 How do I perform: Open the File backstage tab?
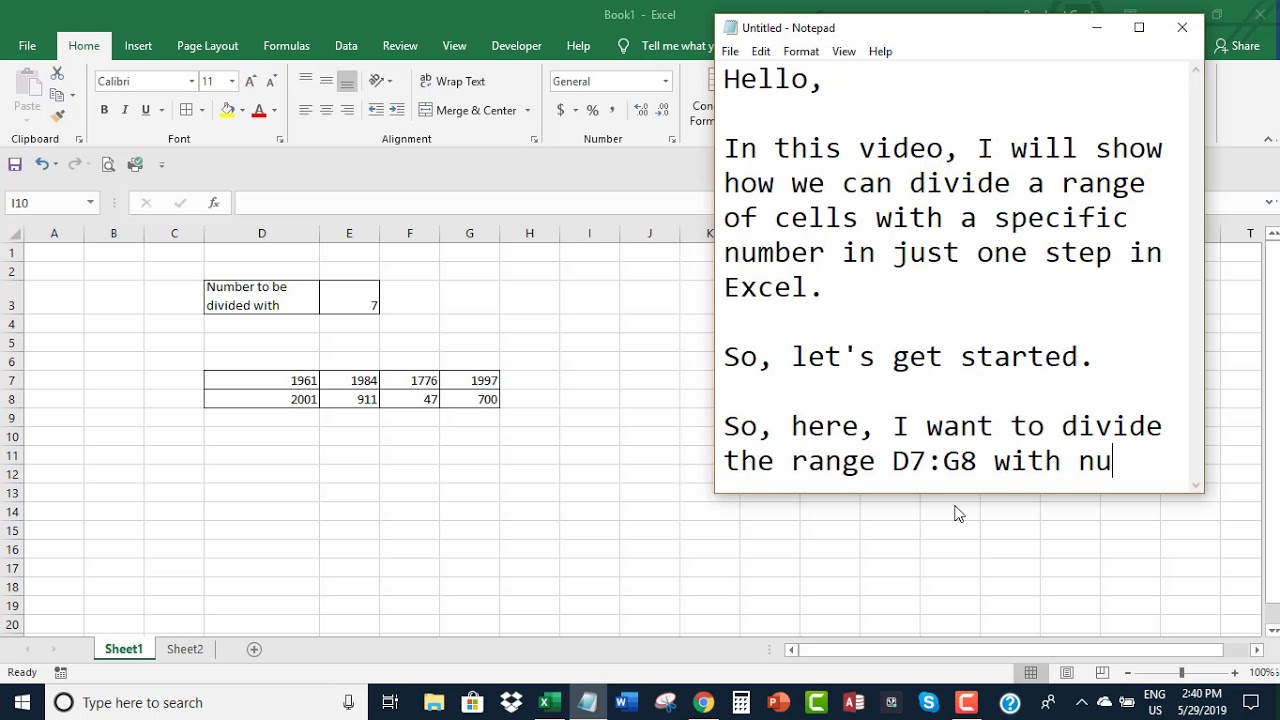click(x=27, y=46)
